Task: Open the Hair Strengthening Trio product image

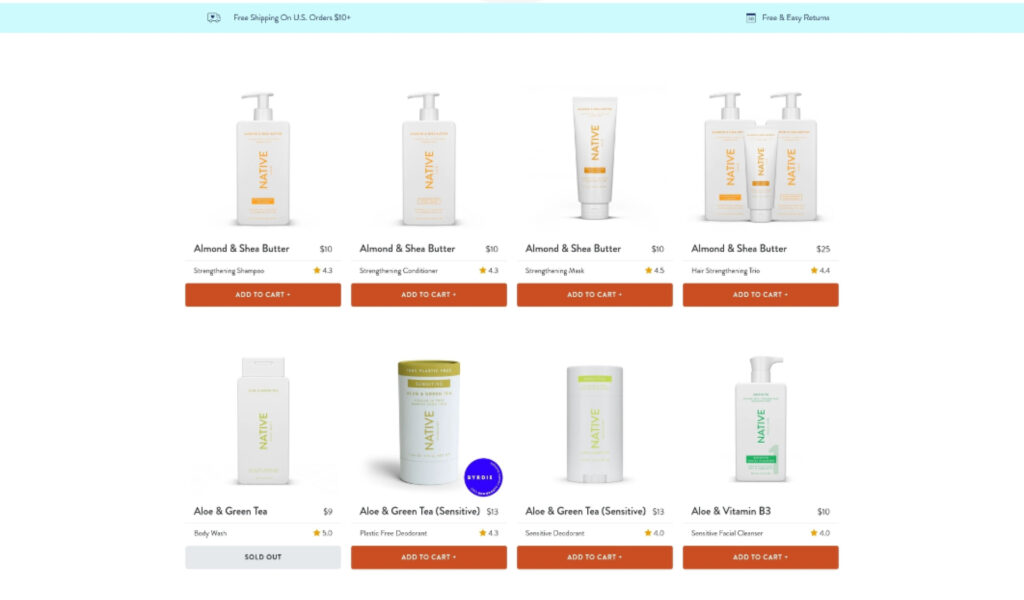Action: [761, 157]
